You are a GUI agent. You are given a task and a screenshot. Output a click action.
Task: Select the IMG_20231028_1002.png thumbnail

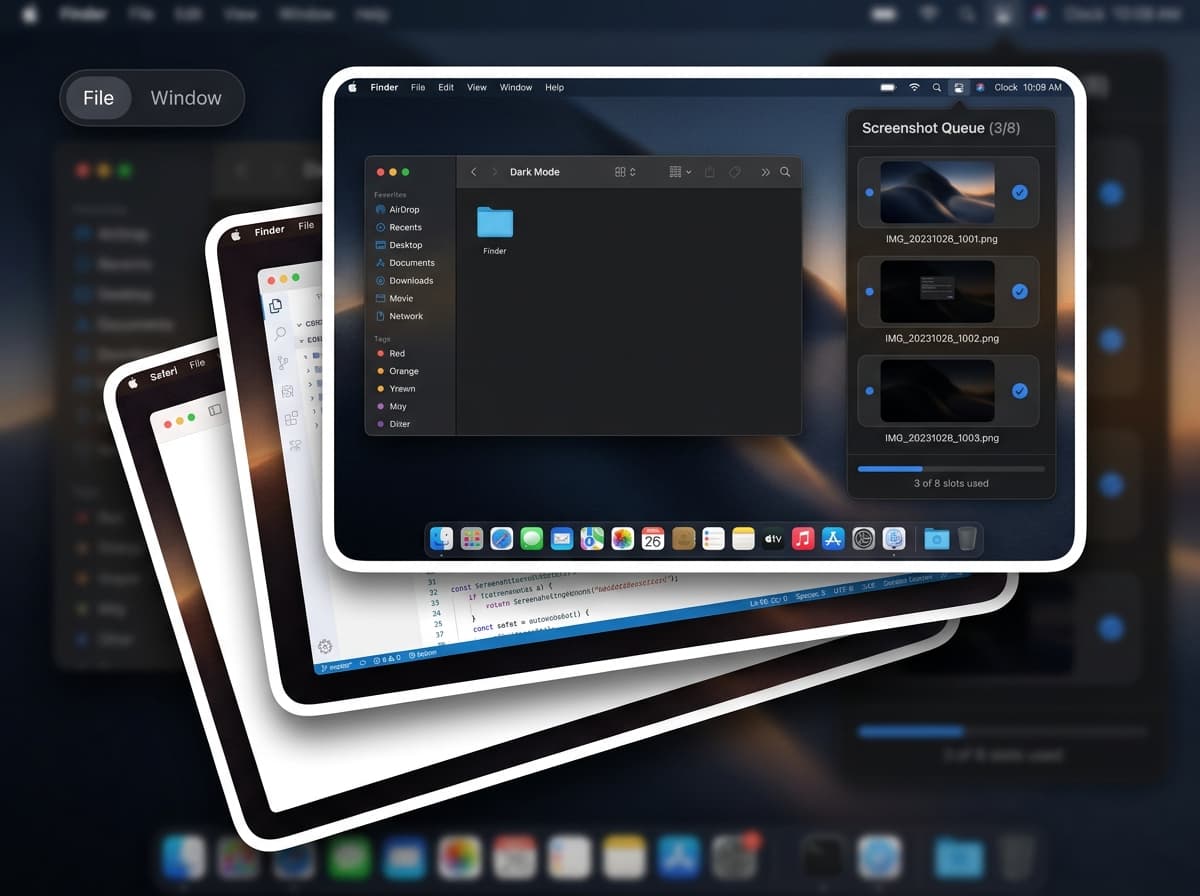[x=937, y=291]
